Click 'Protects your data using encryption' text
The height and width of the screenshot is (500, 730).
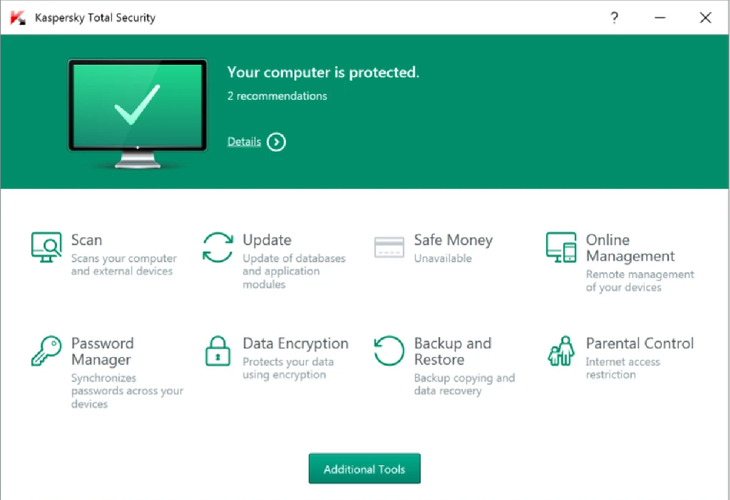[288, 368]
